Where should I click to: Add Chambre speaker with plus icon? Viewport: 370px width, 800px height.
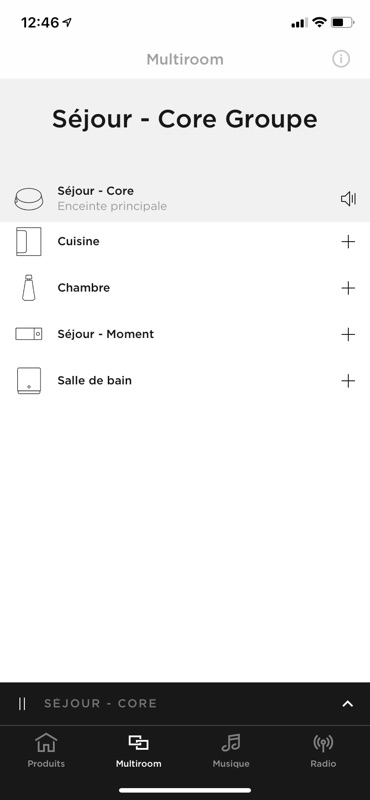click(x=348, y=288)
